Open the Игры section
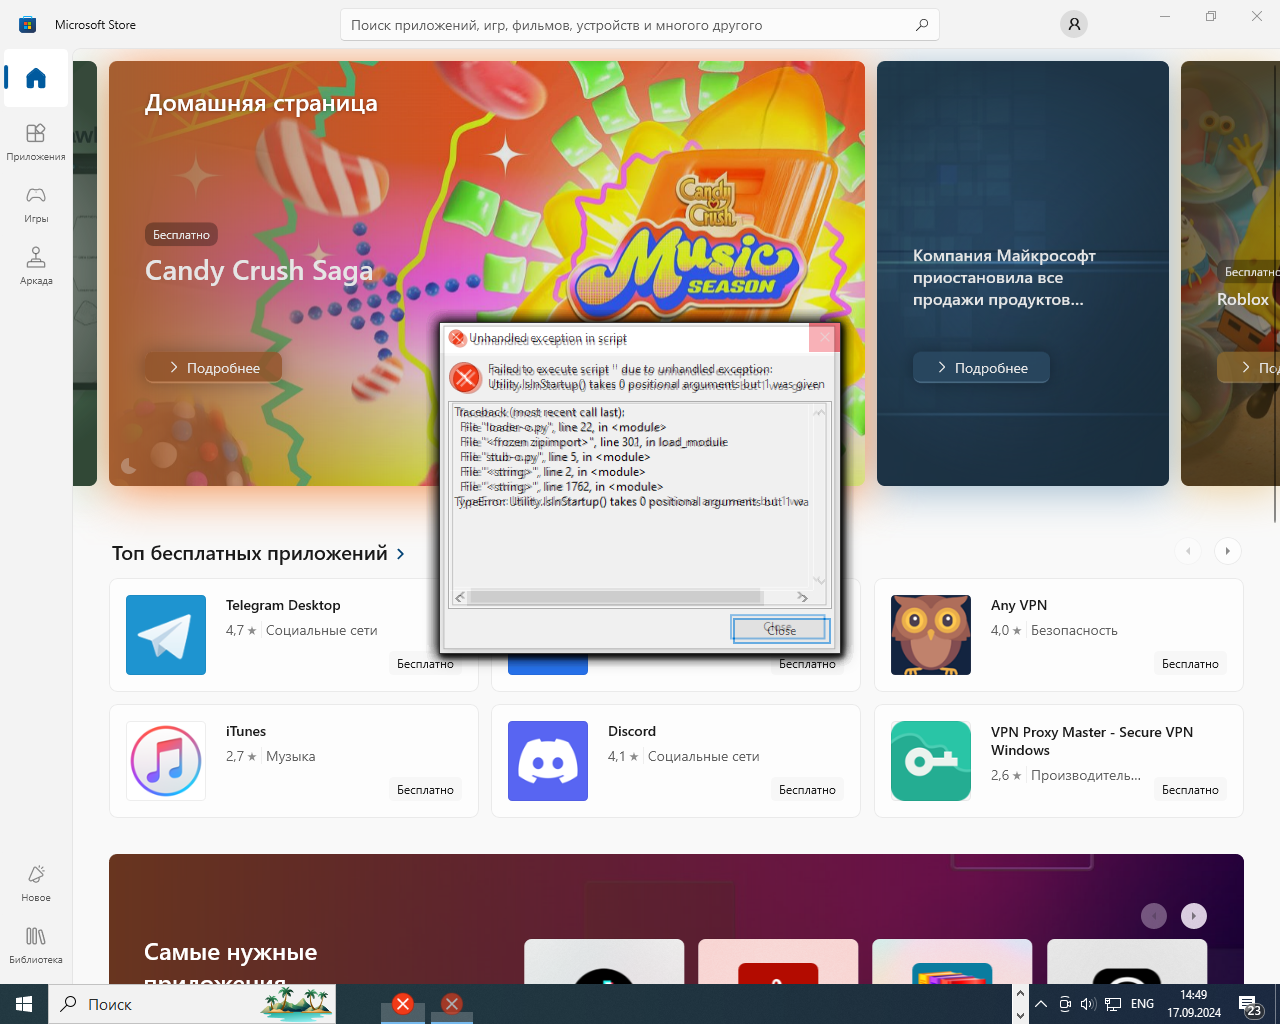This screenshot has height=1024, width=1280. (36, 203)
